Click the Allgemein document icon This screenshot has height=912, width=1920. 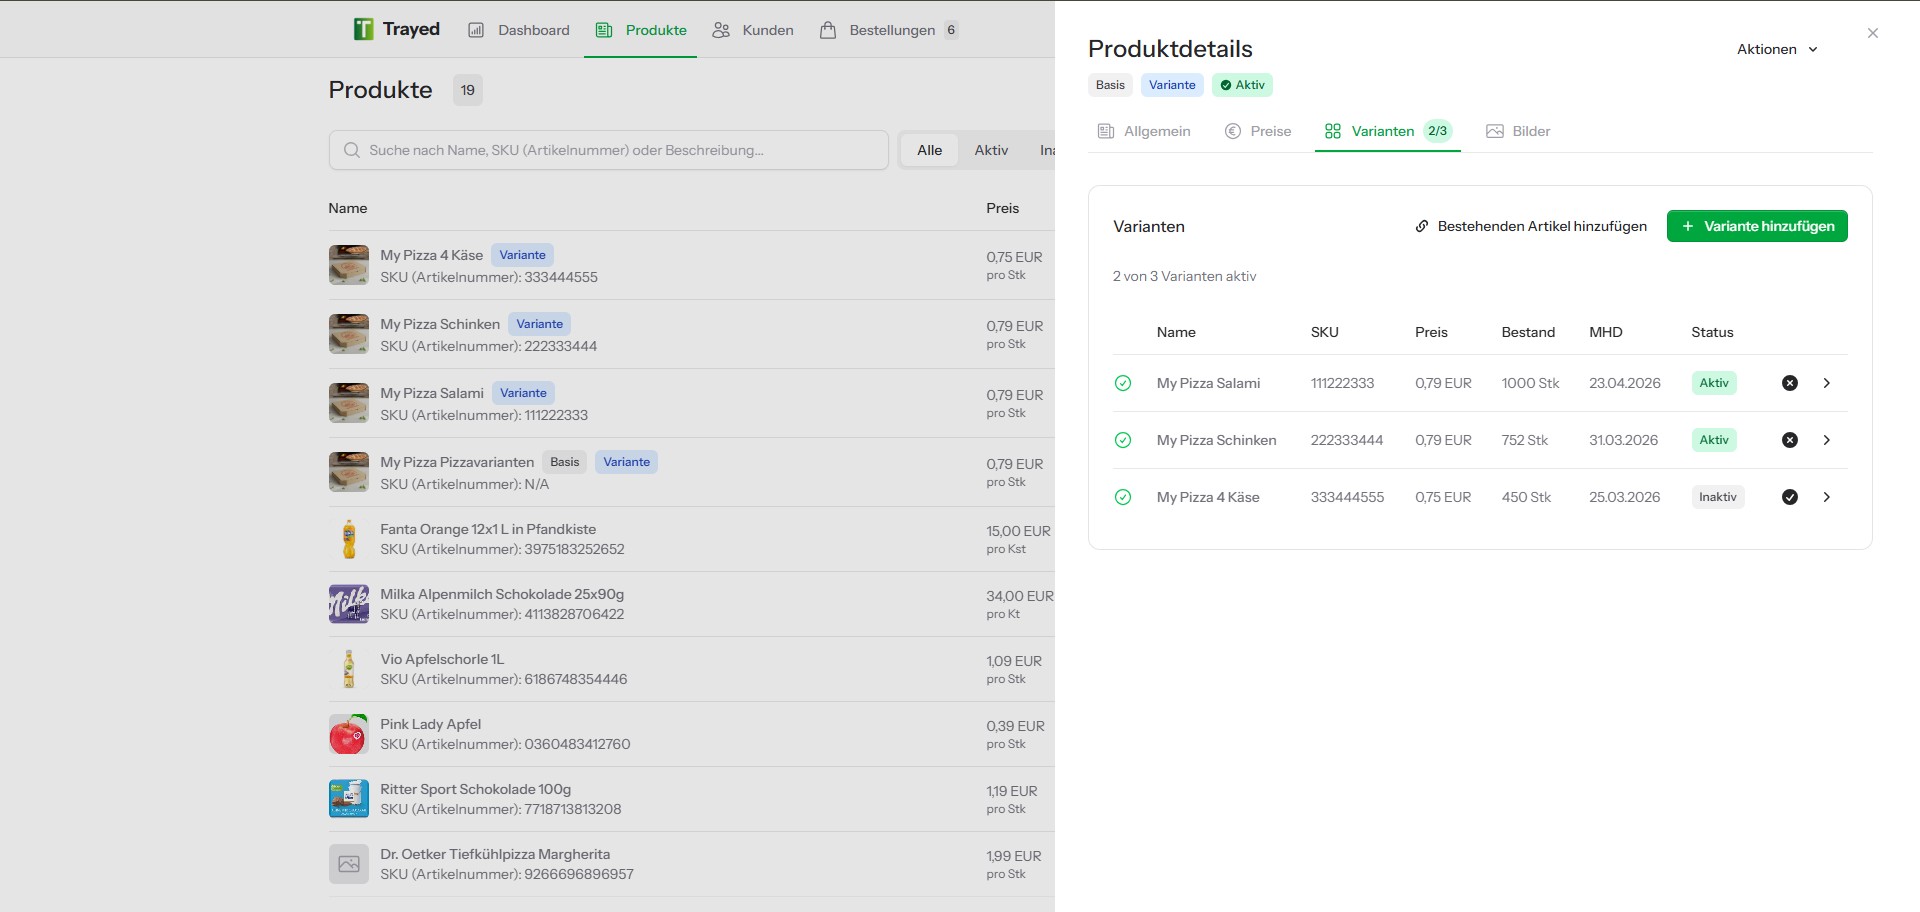pos(1106,131)
